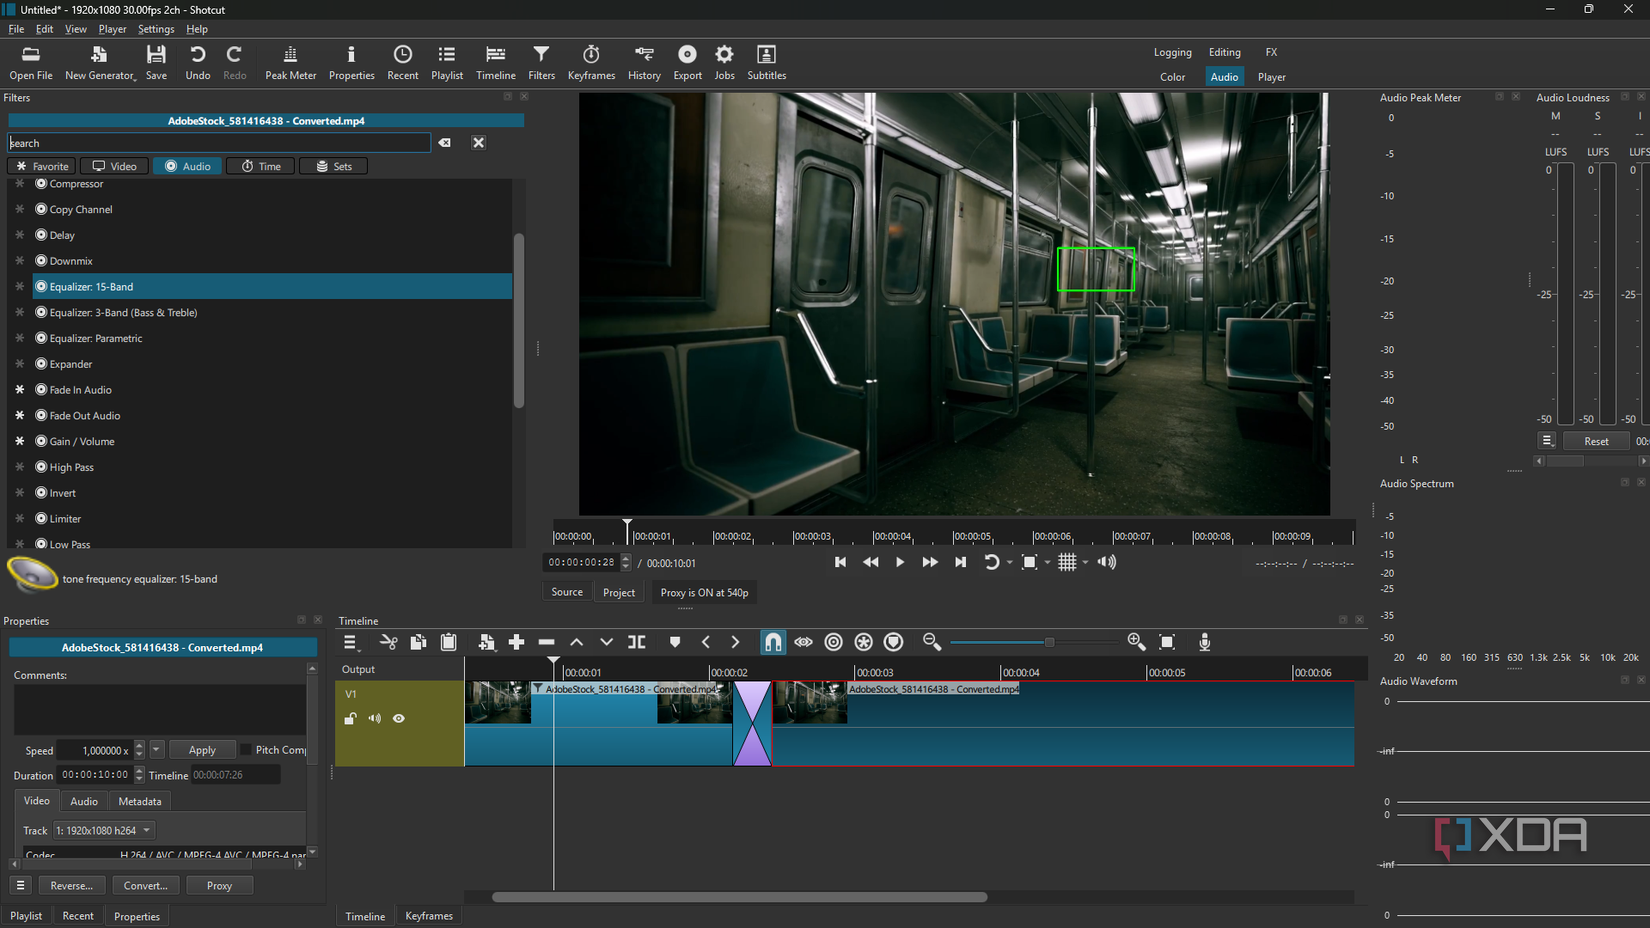Switch to the Metadata tab
Image resolution: width=1650 pixels, height=928 pixels.
pyautogui.click(x=139, y=801)
